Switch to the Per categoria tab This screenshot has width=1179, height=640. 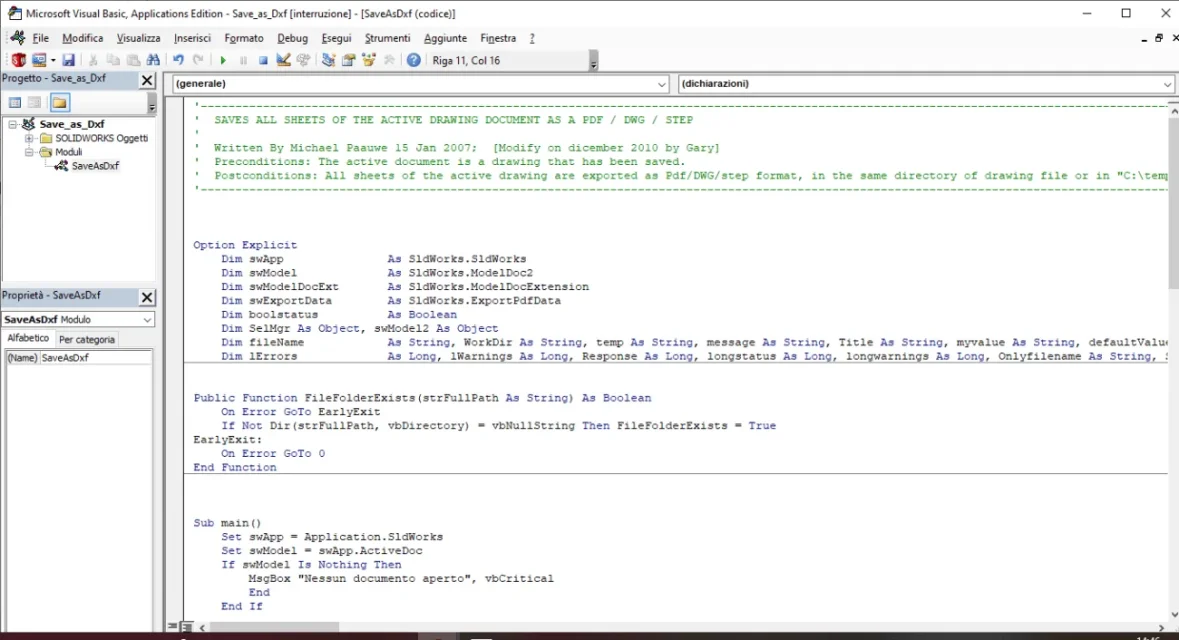[87, 339]
